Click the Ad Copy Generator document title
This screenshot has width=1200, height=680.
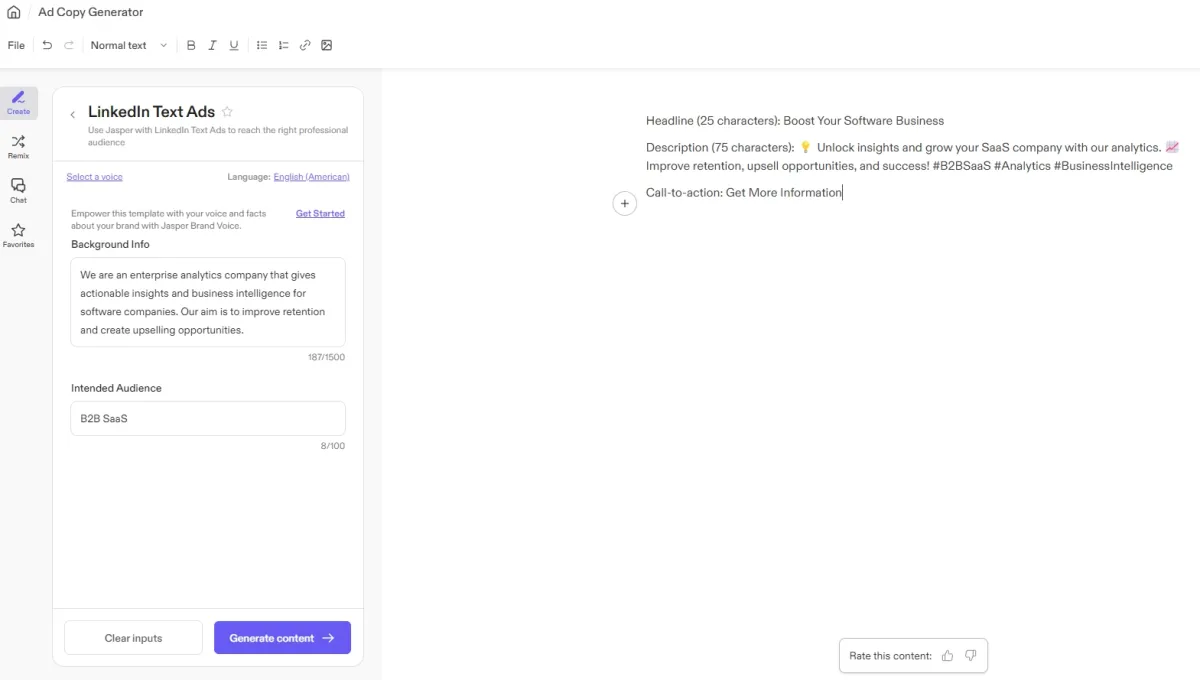[x=91, y=12]
